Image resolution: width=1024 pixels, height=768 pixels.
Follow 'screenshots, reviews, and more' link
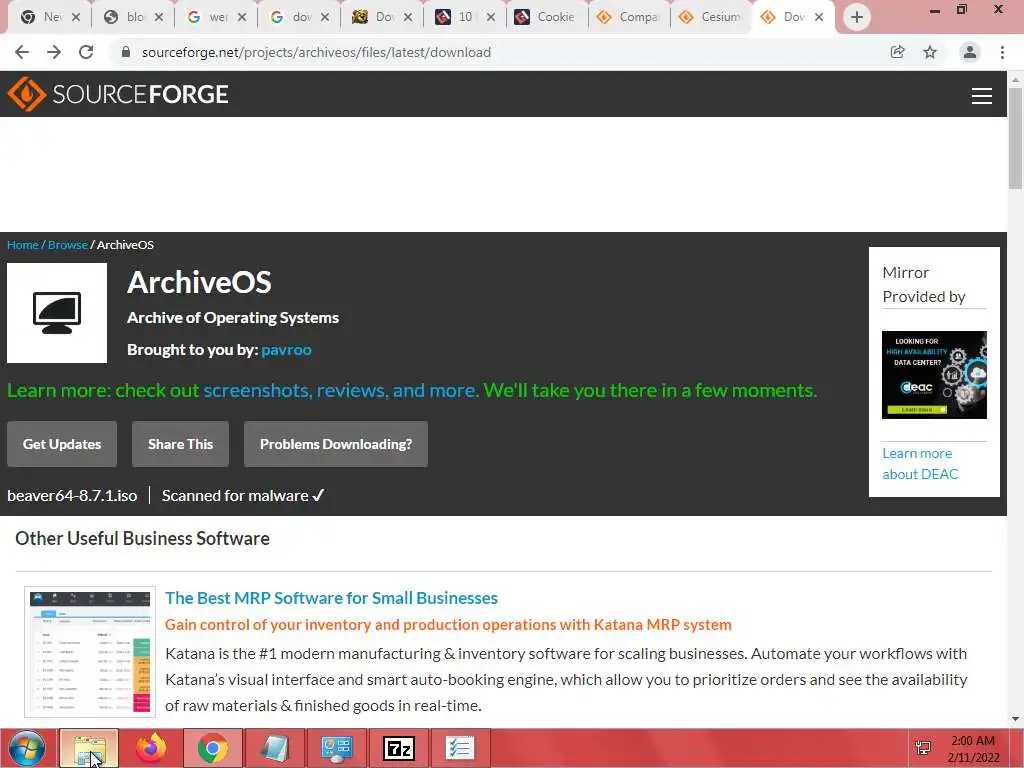click(x=340, y=391)
